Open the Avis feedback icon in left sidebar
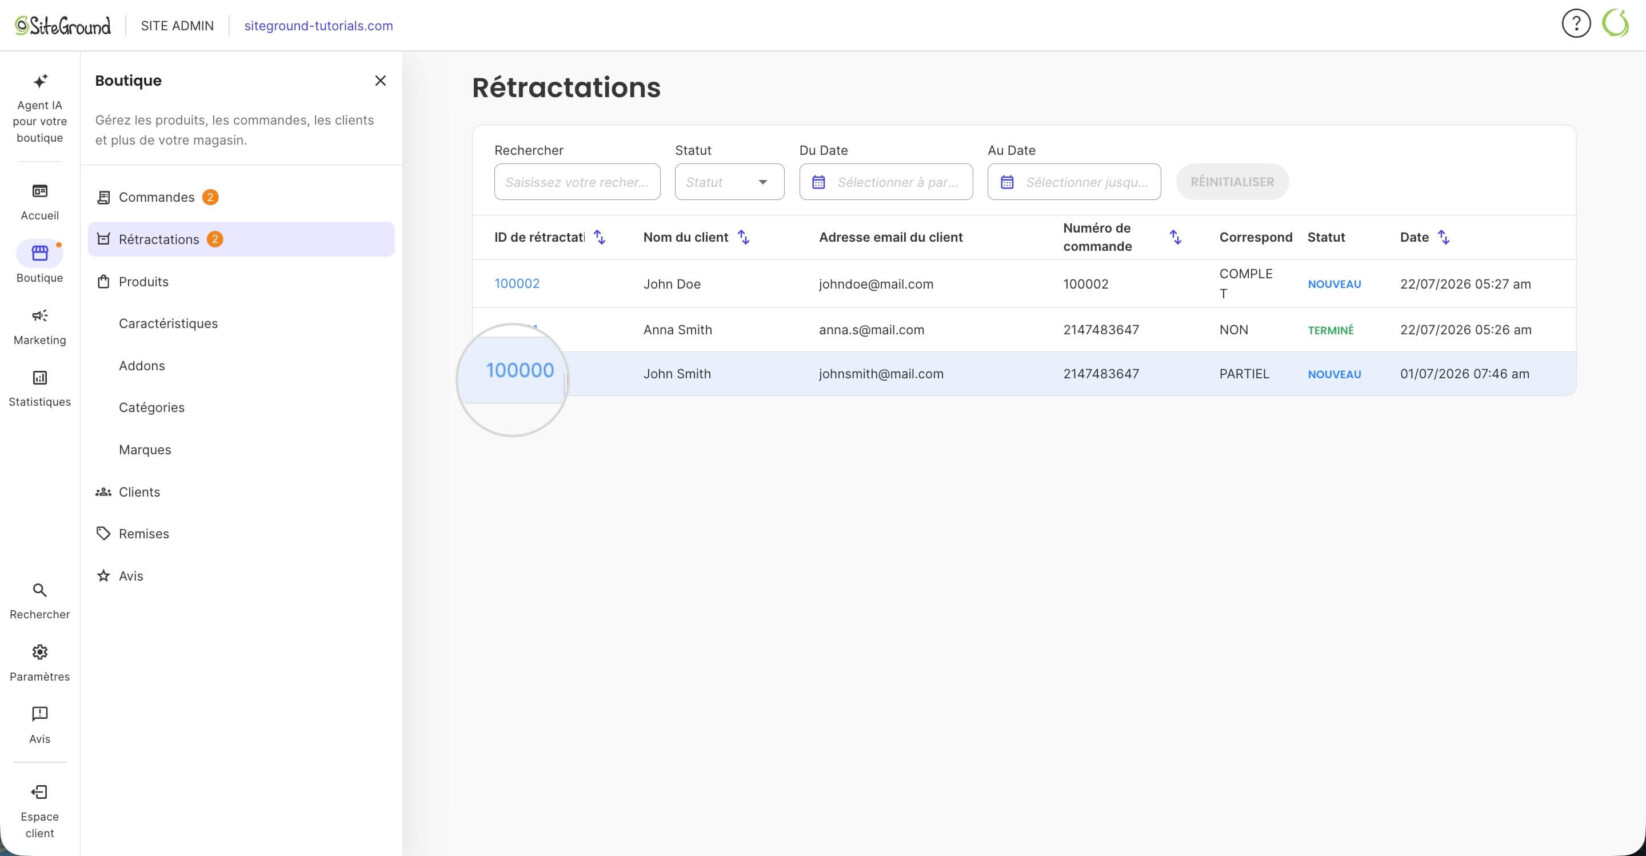The height and width of the screenshot is (856, 1646). coord(40,714)
